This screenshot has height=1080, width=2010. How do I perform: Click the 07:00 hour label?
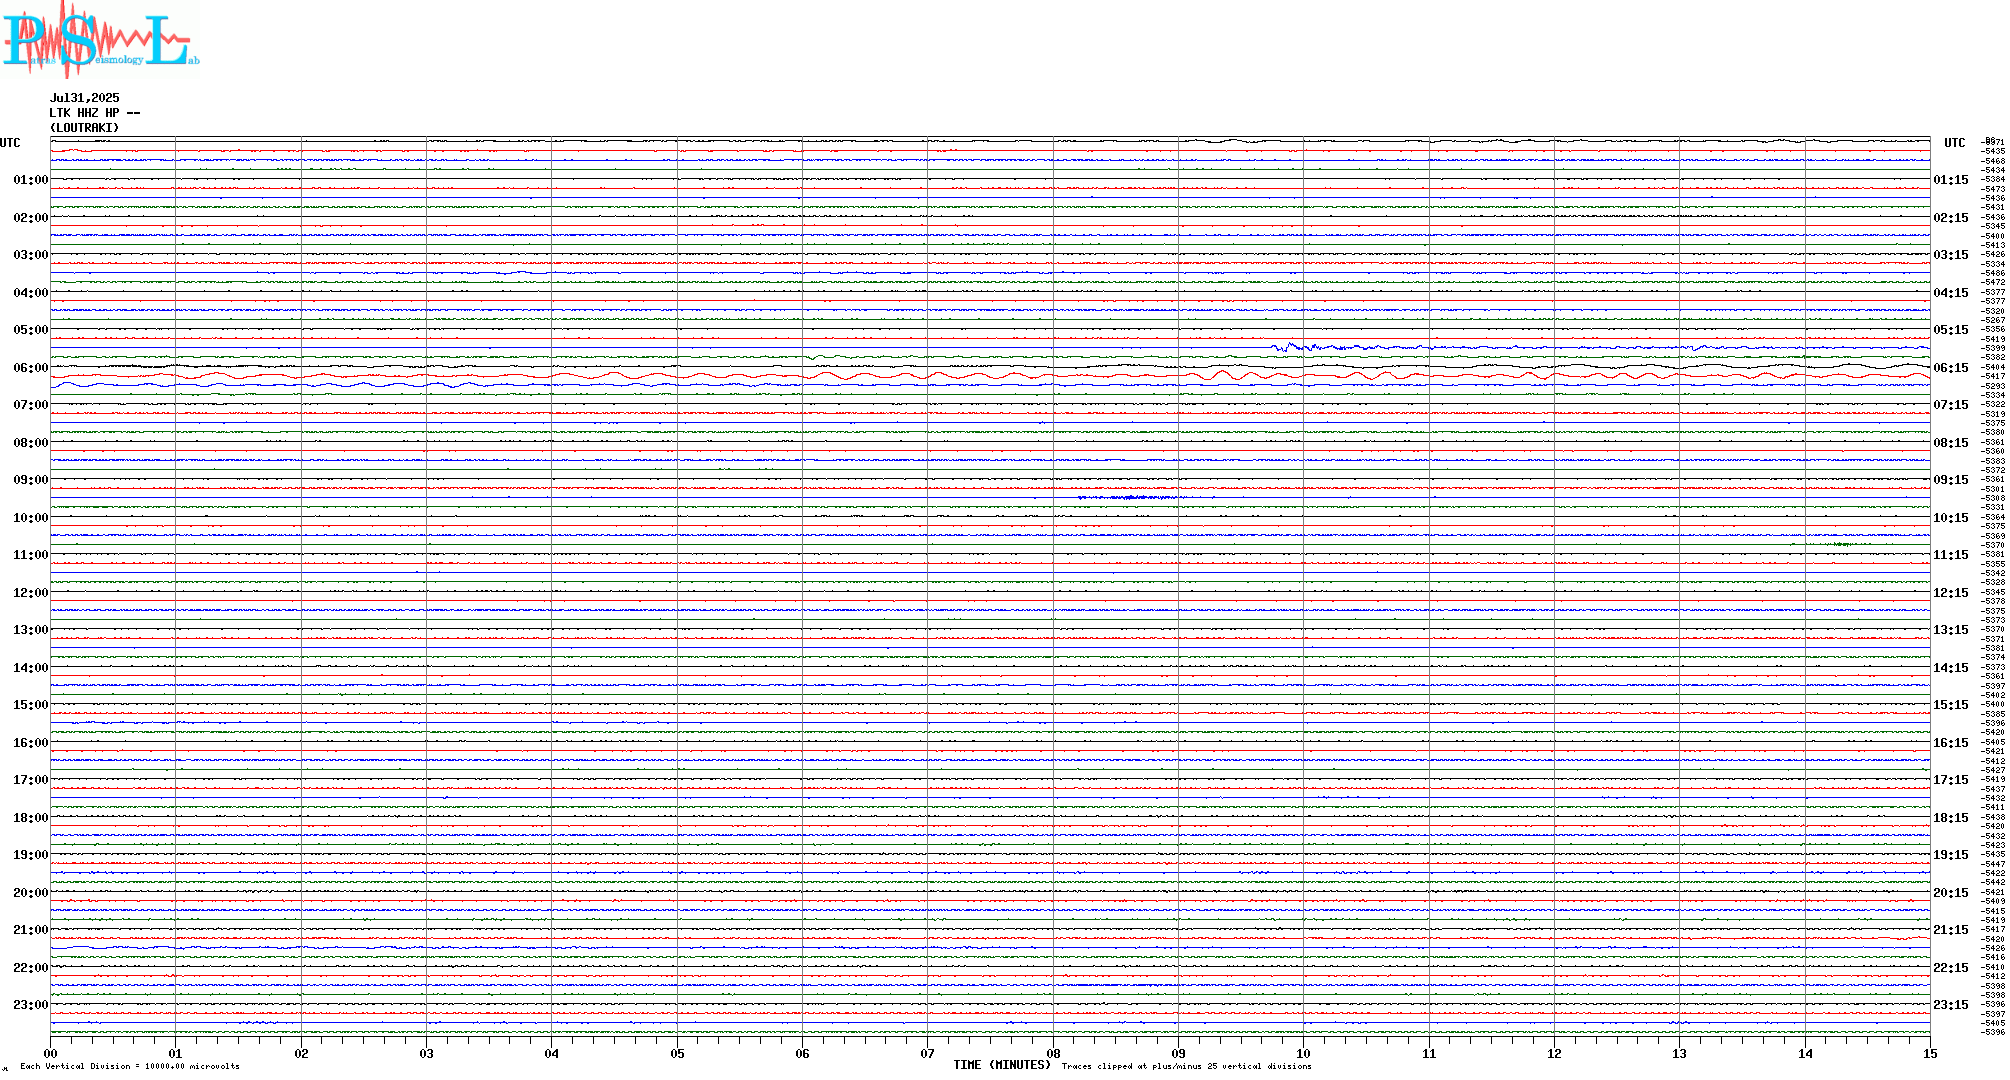tap(31, 405)
